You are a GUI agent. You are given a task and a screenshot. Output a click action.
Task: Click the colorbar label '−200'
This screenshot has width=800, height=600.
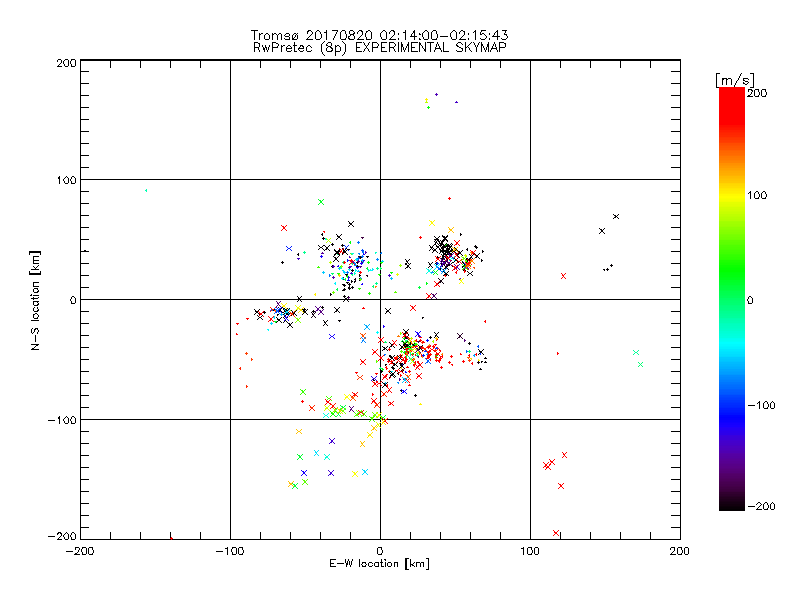tap(761, 506)
